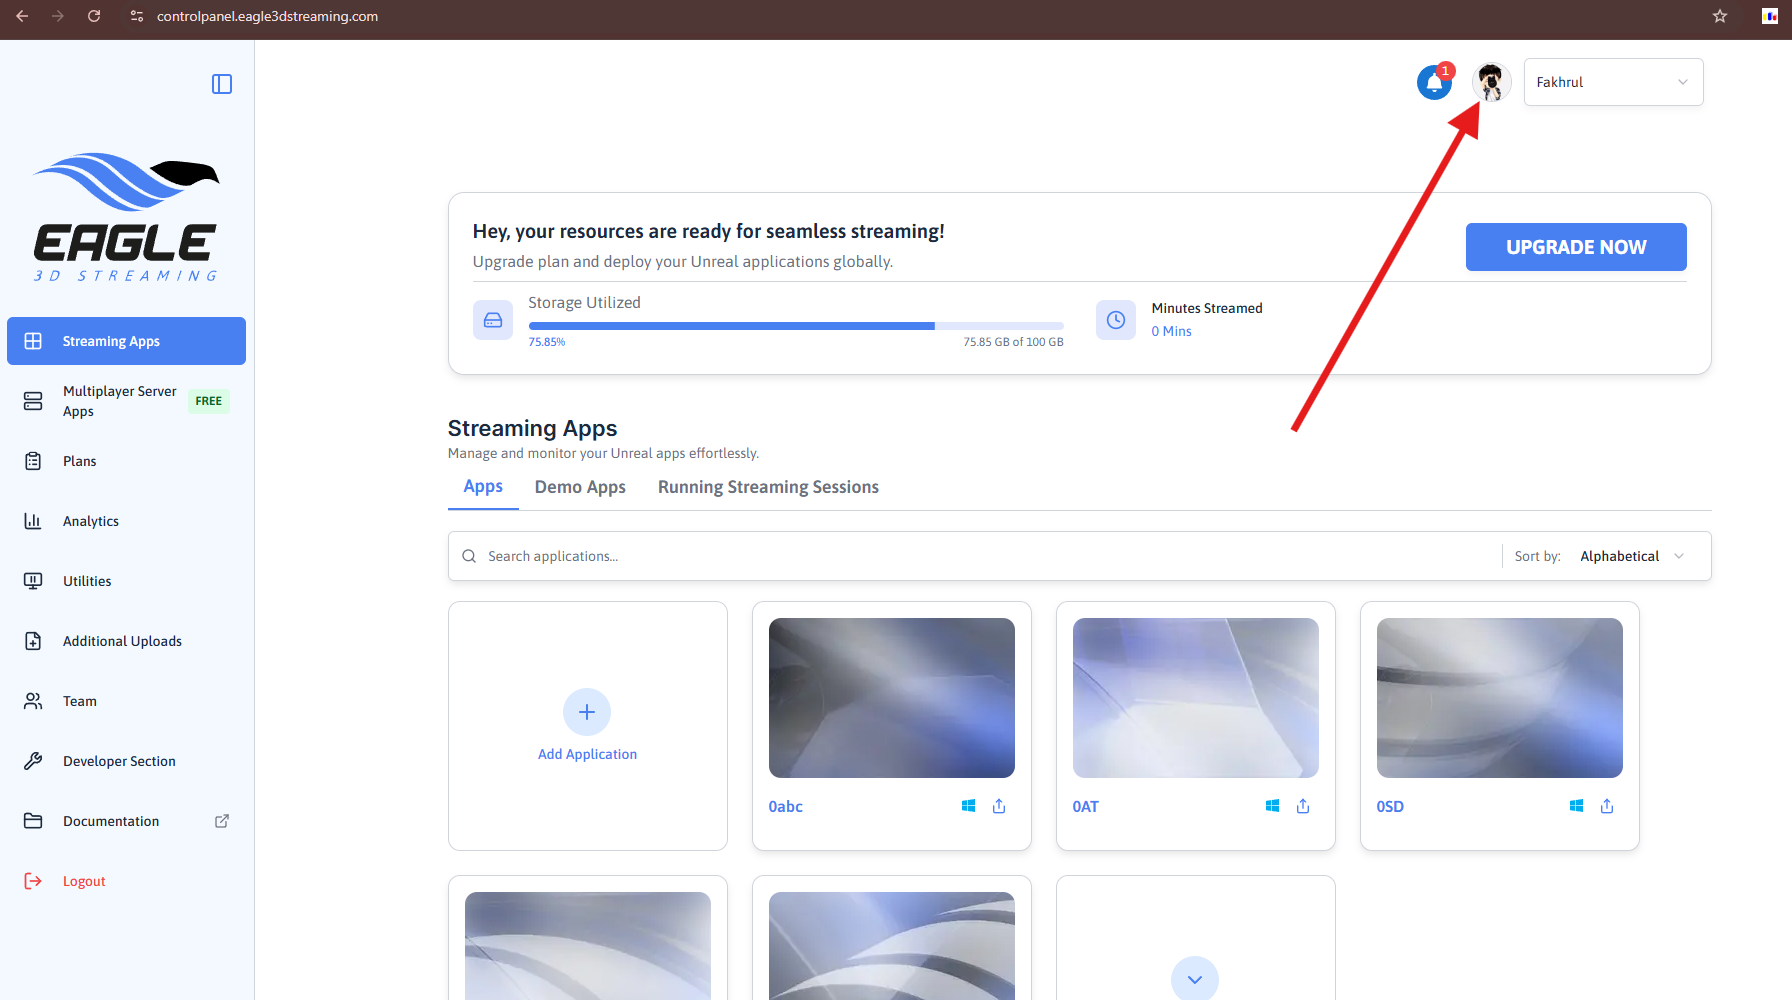Click the UPGRADE NOW button
This screenshot has height=1000, width=1792.
pyautogui.click(x=1576, y=247)
